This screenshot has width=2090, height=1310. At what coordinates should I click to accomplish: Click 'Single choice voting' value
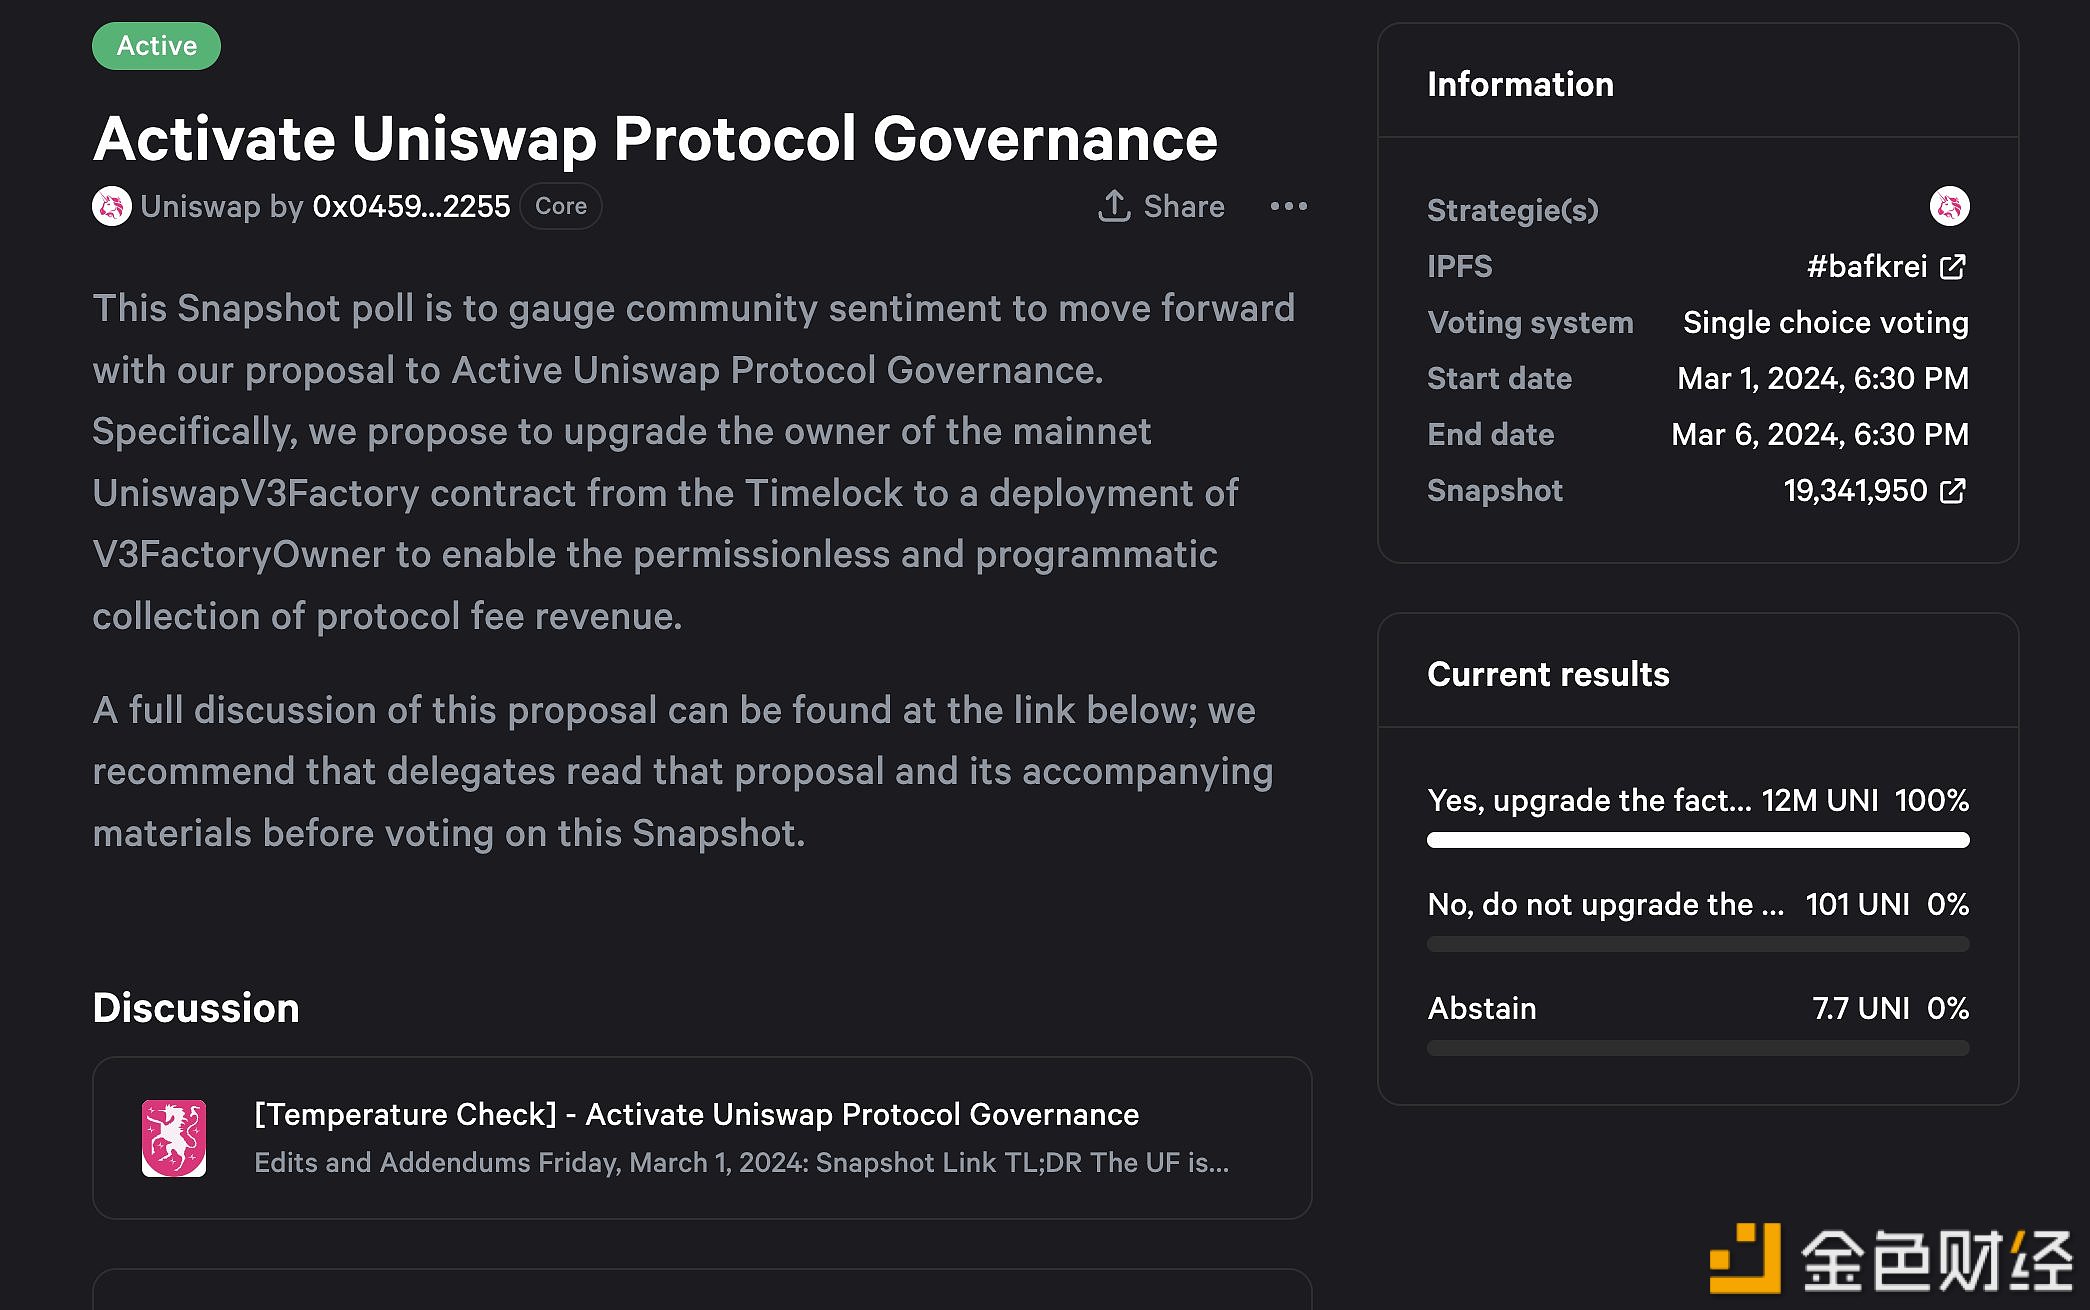tap(1825, 322)
